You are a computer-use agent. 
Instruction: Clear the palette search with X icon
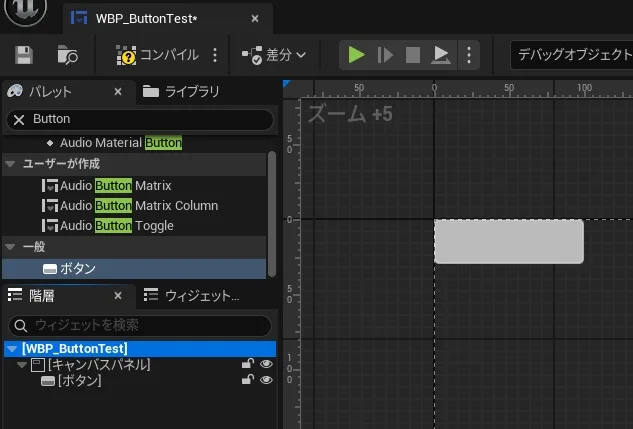coord(19,119)
